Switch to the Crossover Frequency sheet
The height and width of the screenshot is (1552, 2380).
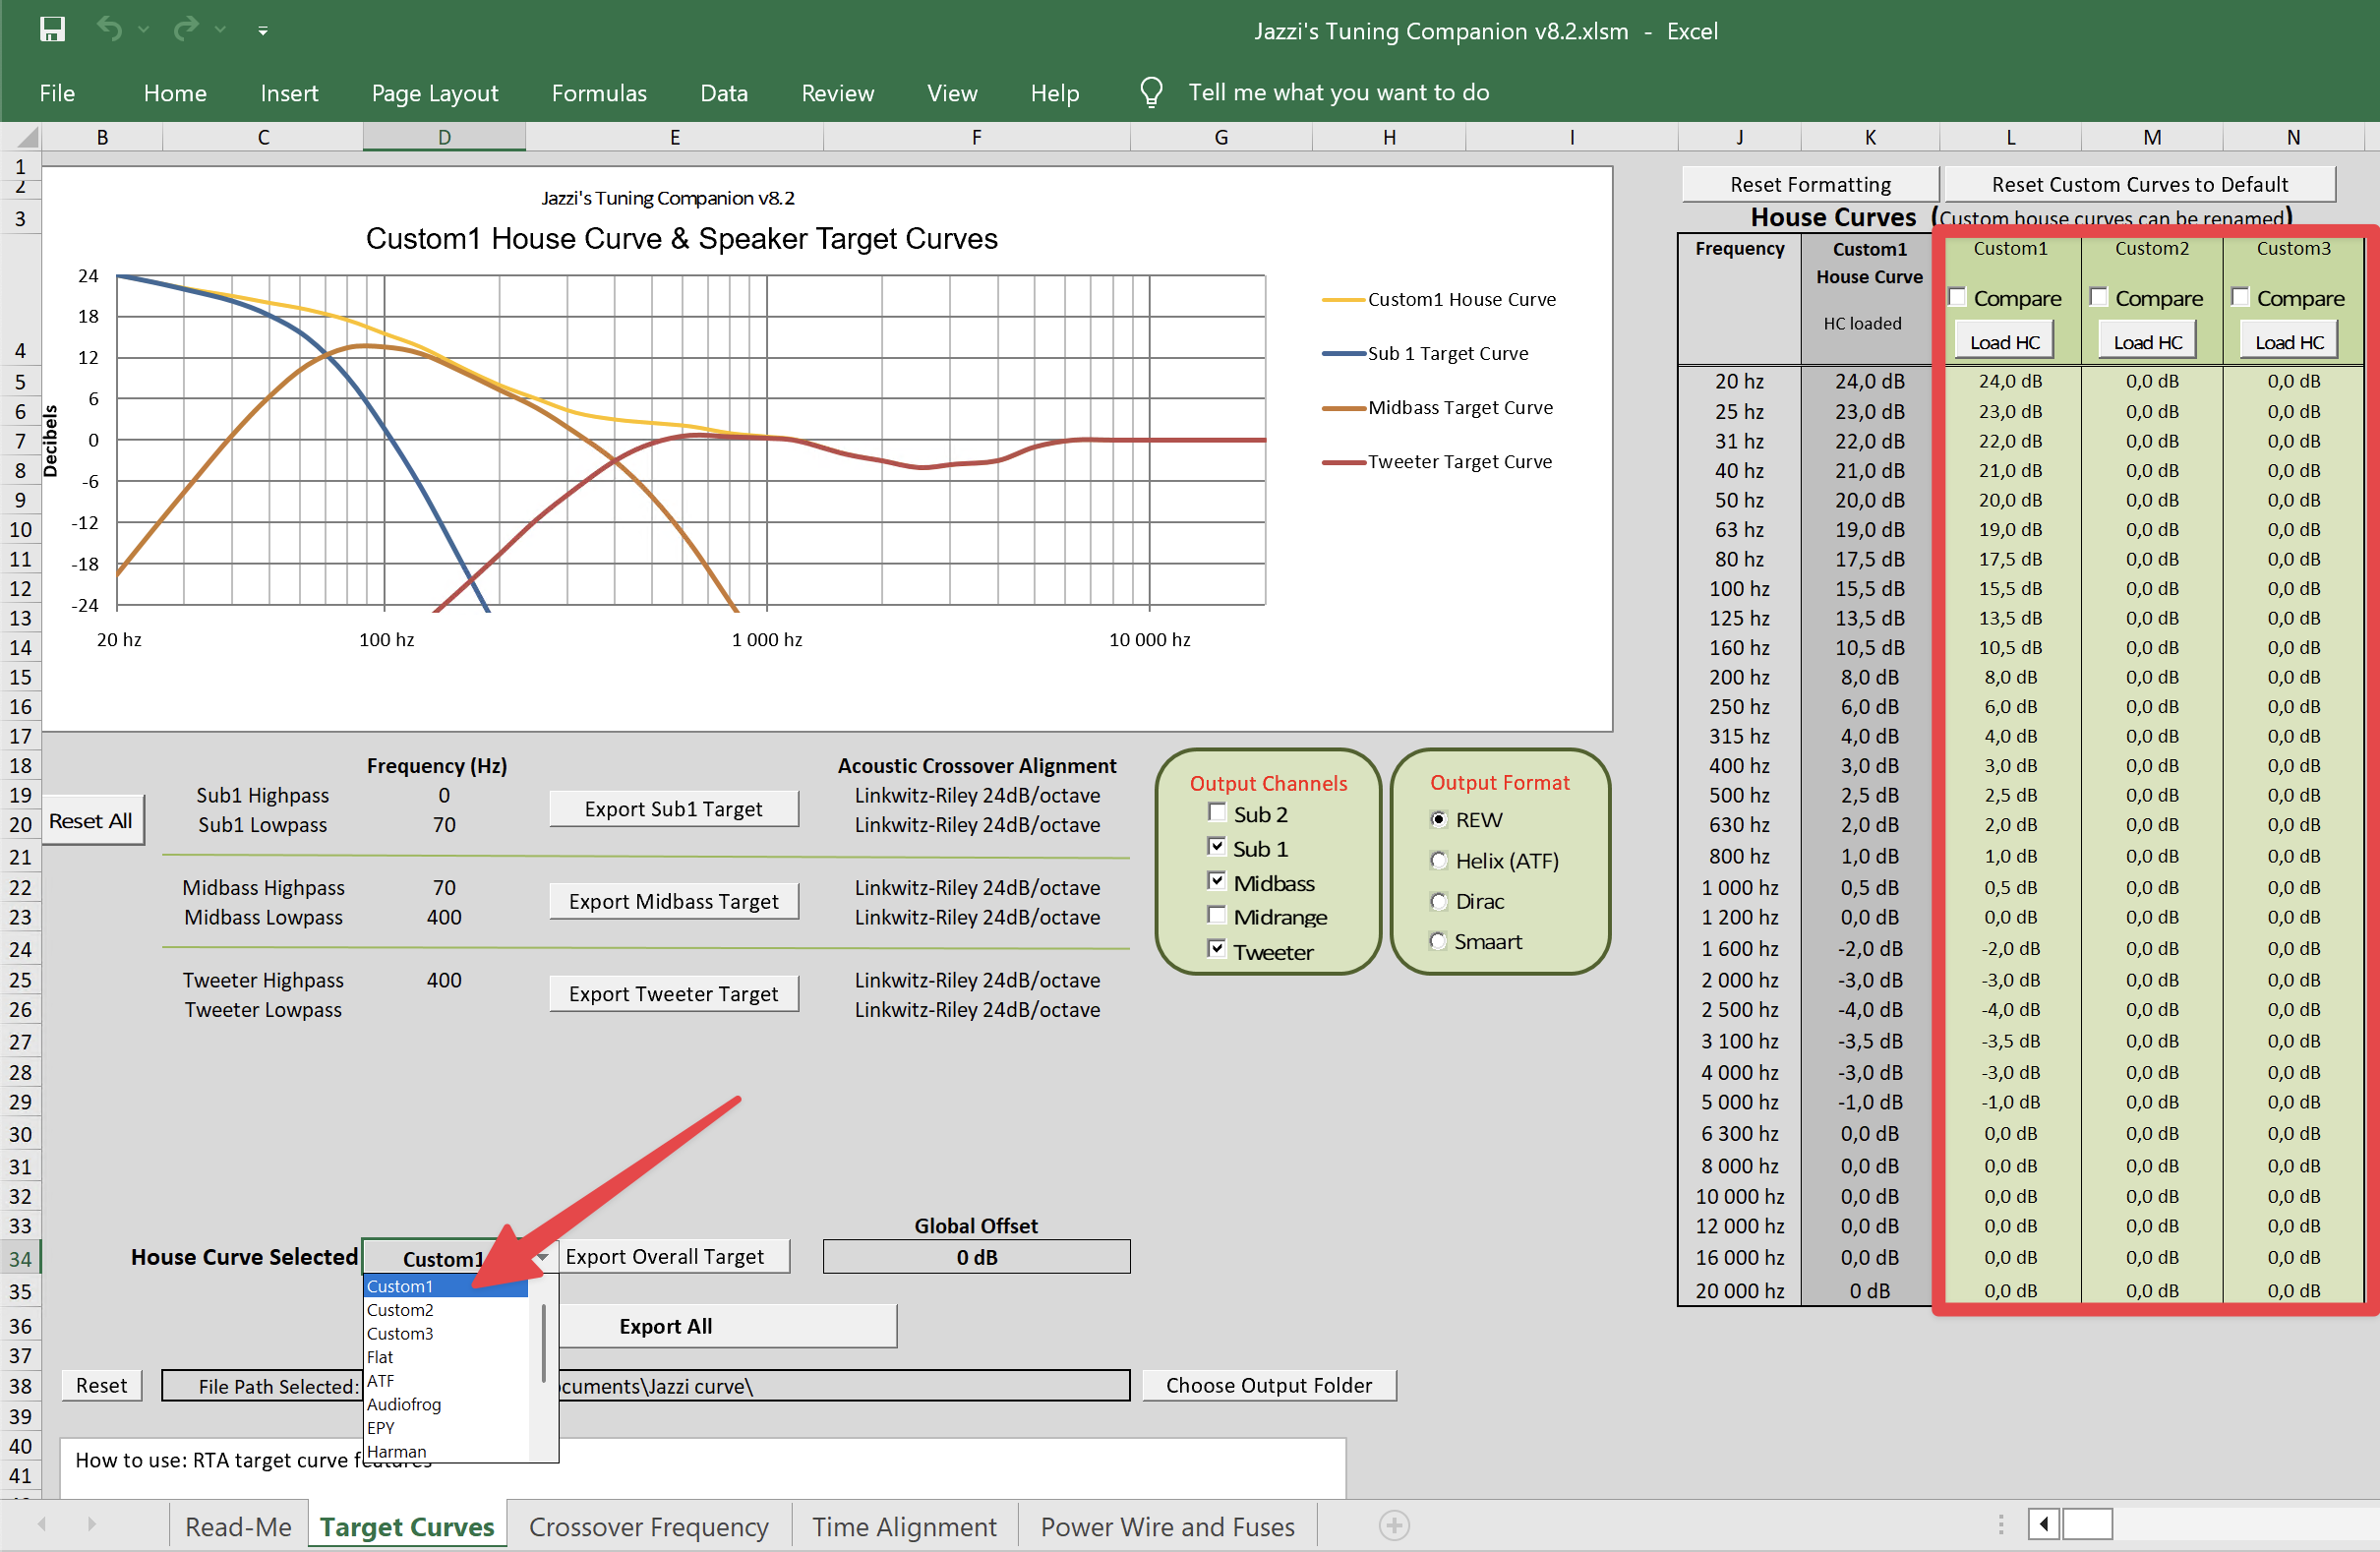click(648, 1526)
